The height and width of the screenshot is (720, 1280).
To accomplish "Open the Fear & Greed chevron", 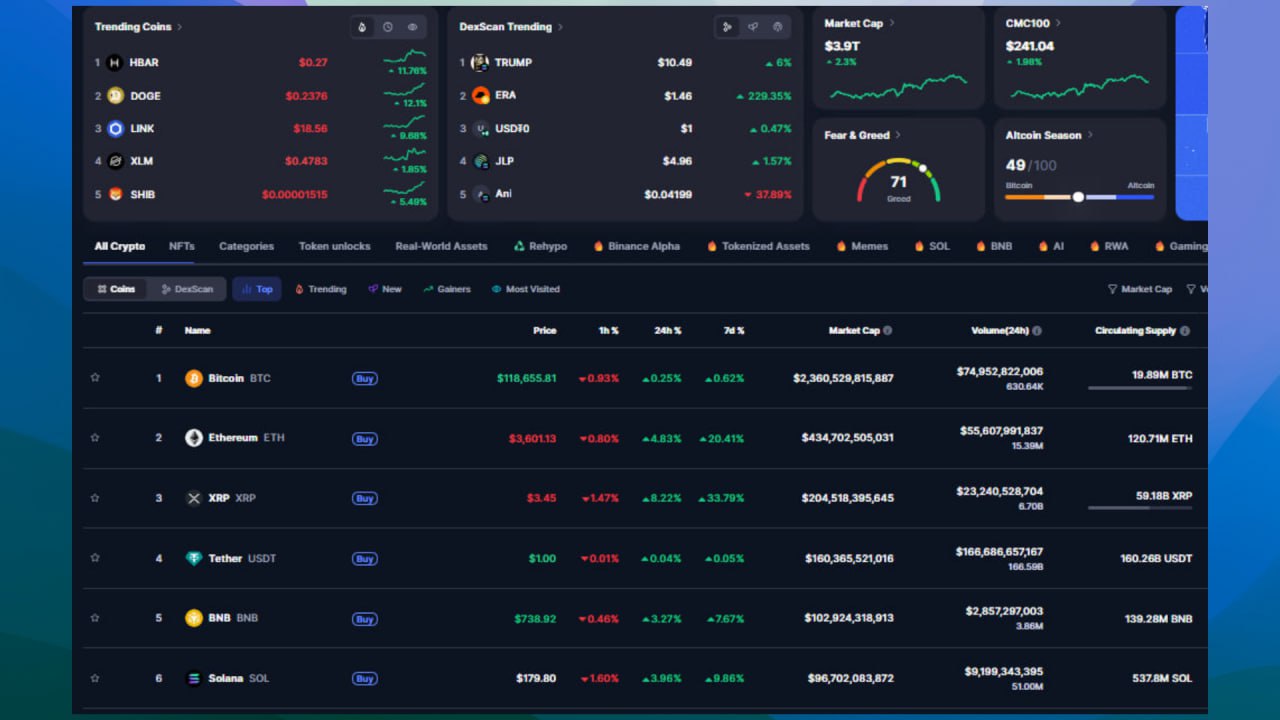I will tap(898, 135).
